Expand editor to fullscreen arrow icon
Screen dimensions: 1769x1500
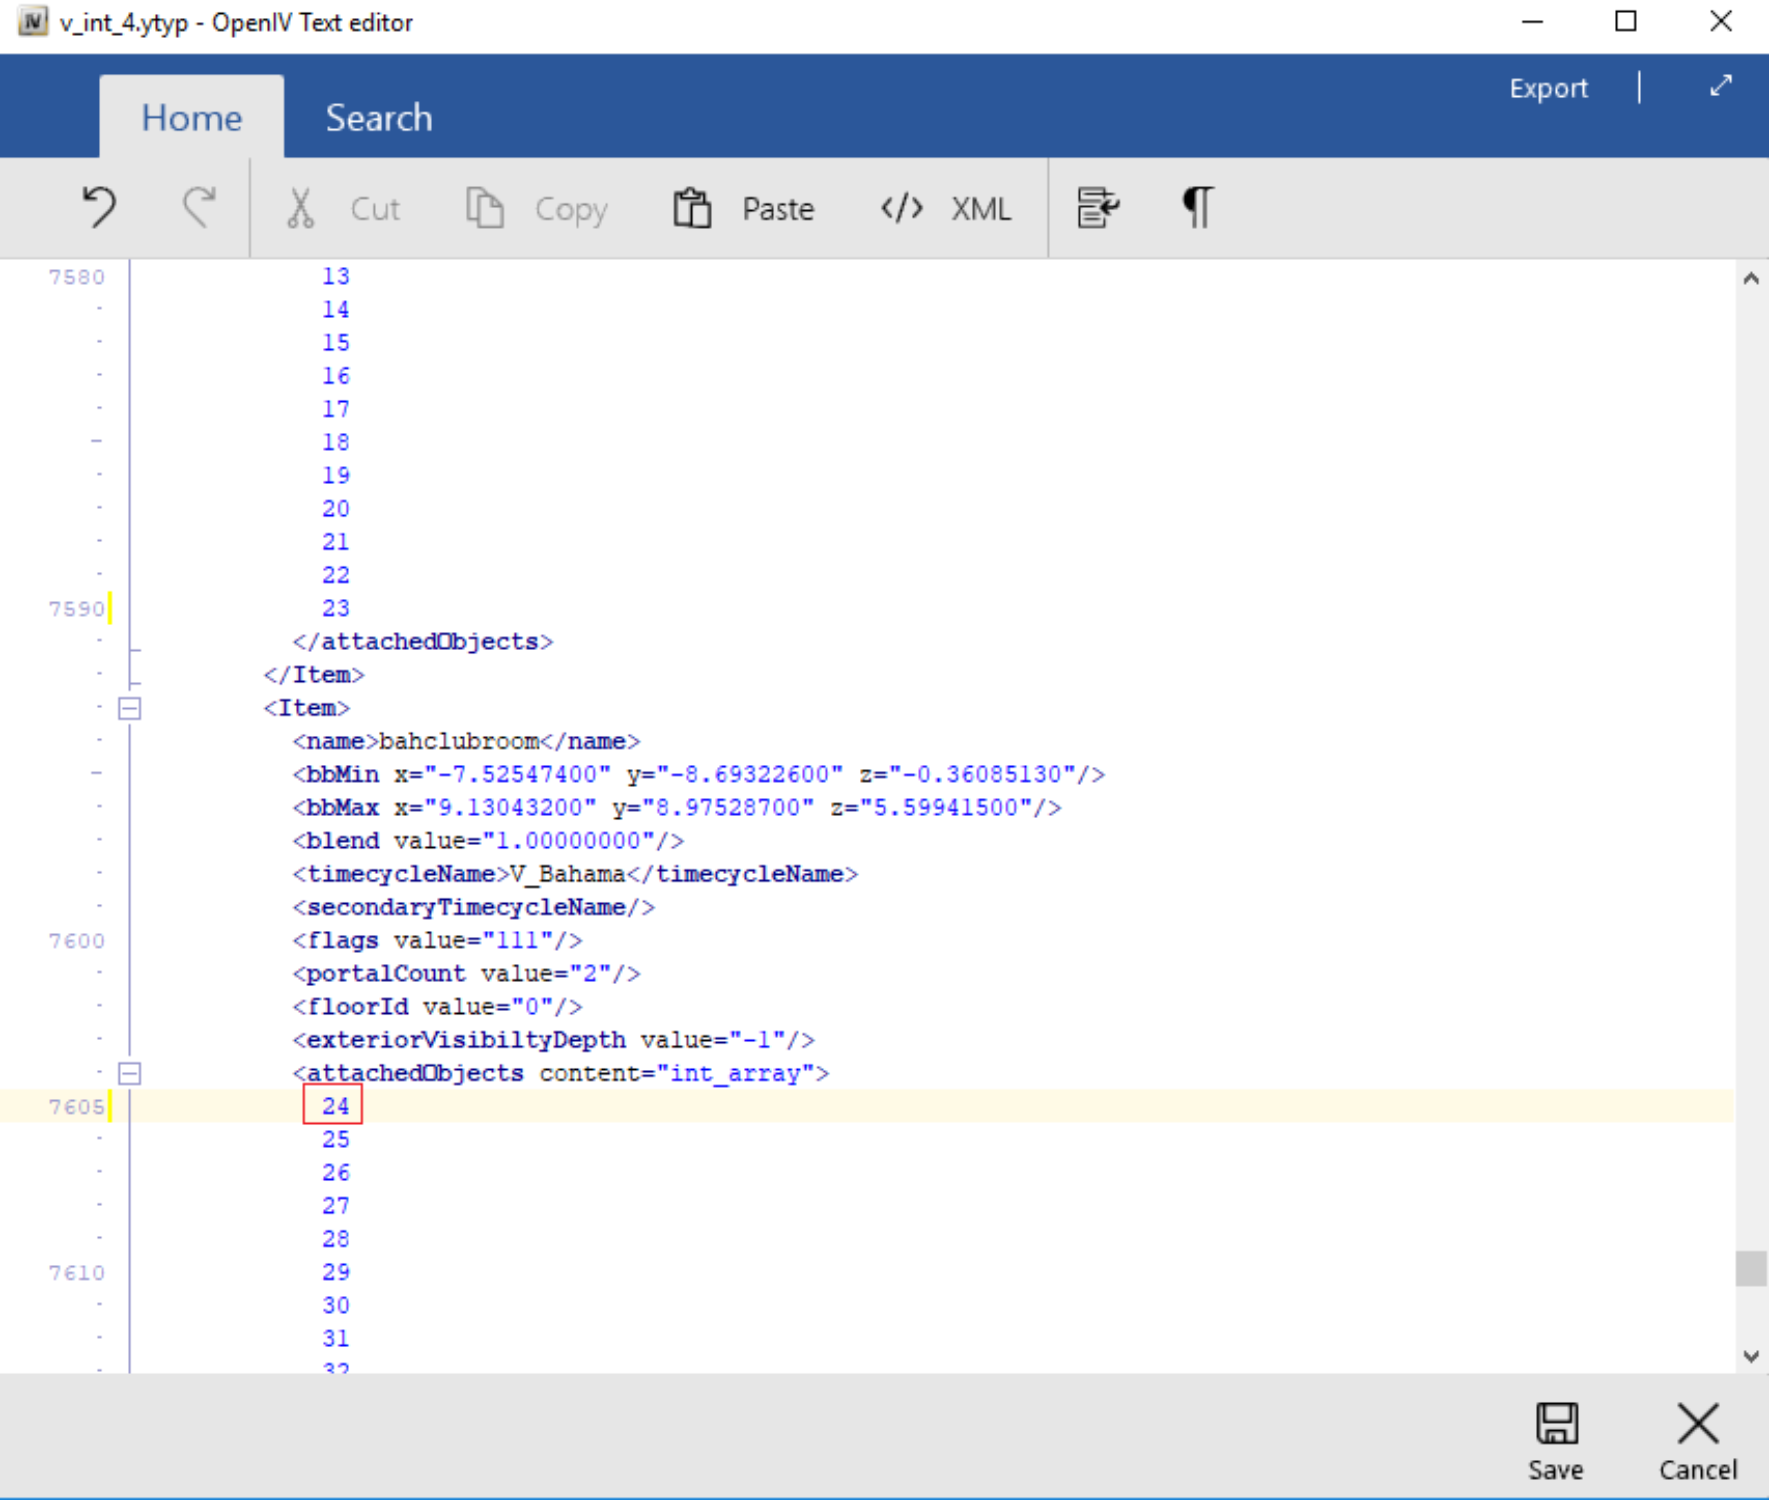1720,87
